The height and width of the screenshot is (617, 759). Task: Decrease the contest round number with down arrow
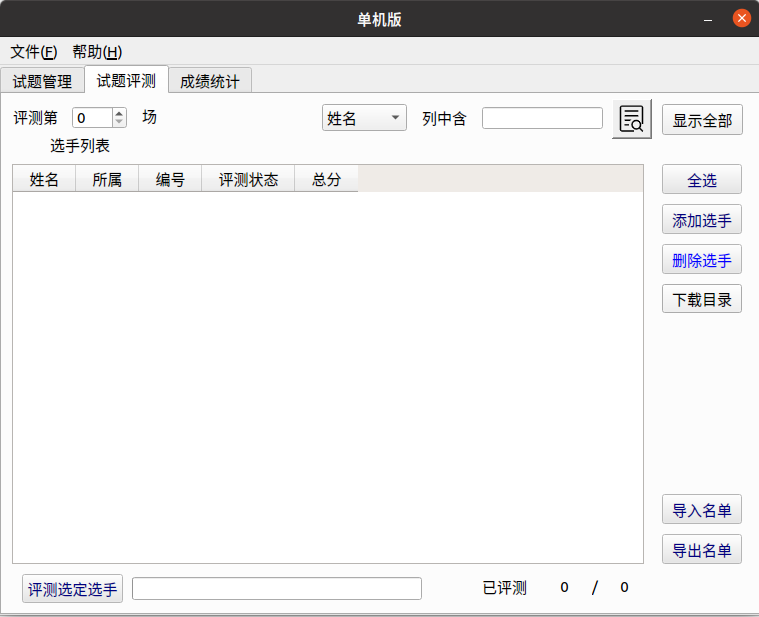120,123
